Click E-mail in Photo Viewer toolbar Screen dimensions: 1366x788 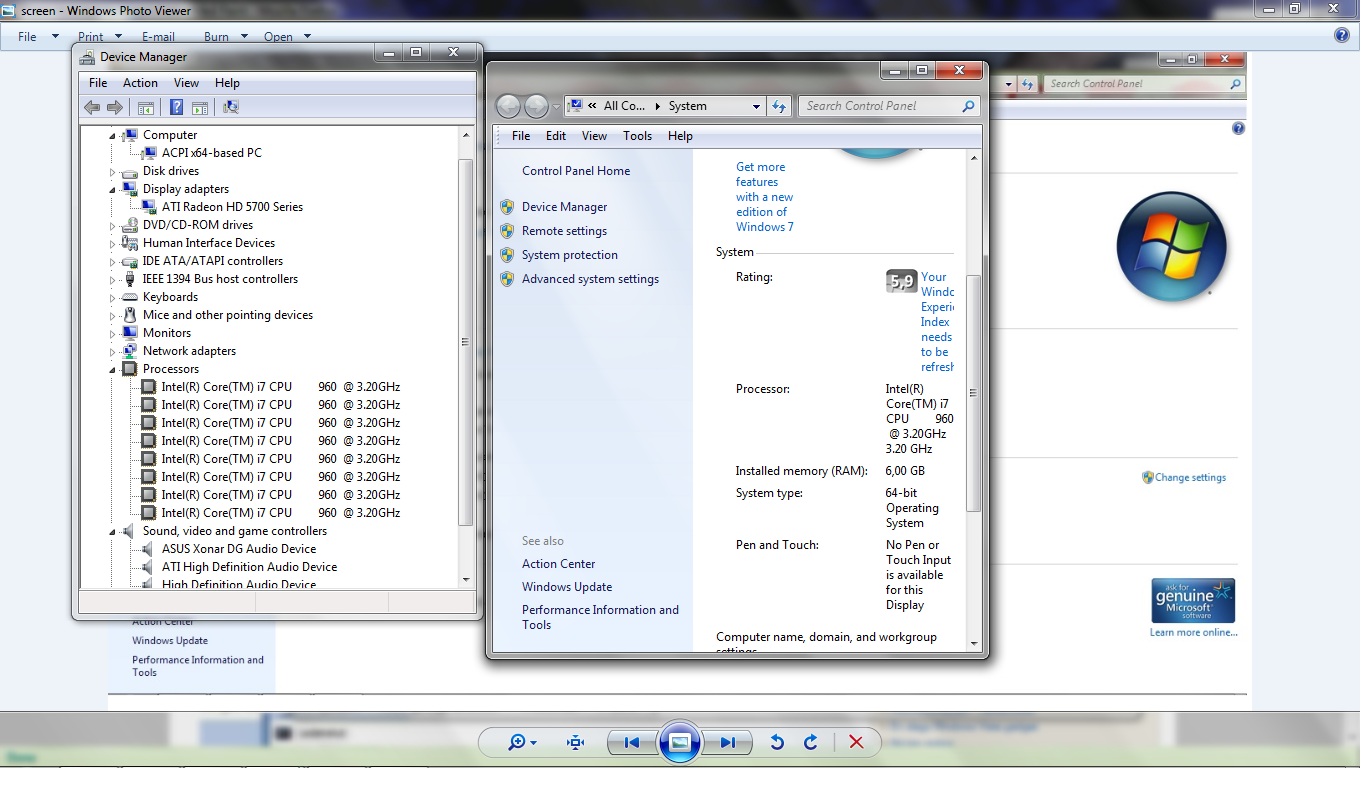[158, 37]
